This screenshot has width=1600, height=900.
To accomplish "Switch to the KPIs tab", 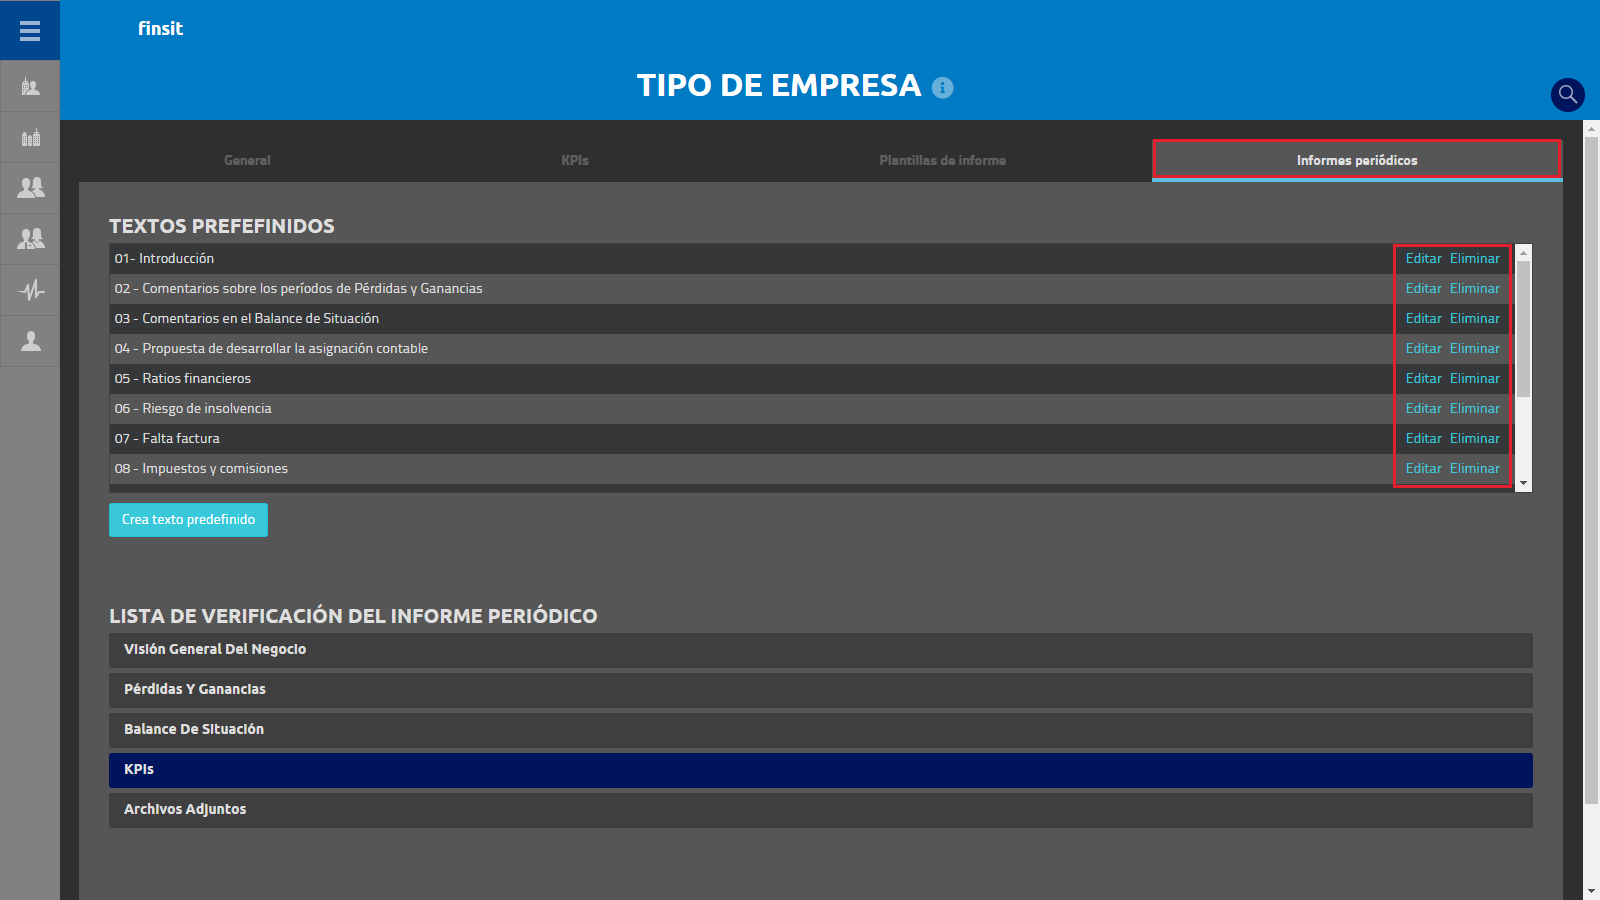I will pyautogui.click(x=575, y=160).
